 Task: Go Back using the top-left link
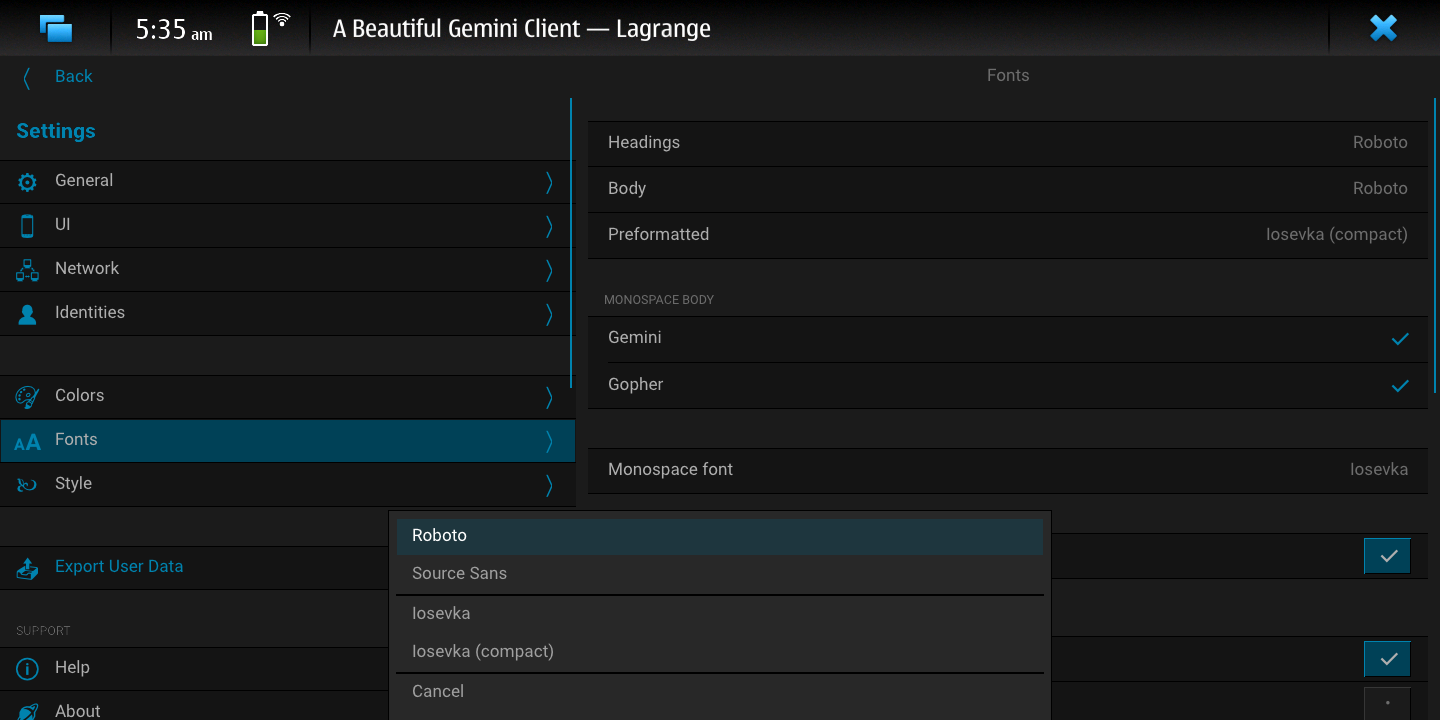click(x=72, y=77)
